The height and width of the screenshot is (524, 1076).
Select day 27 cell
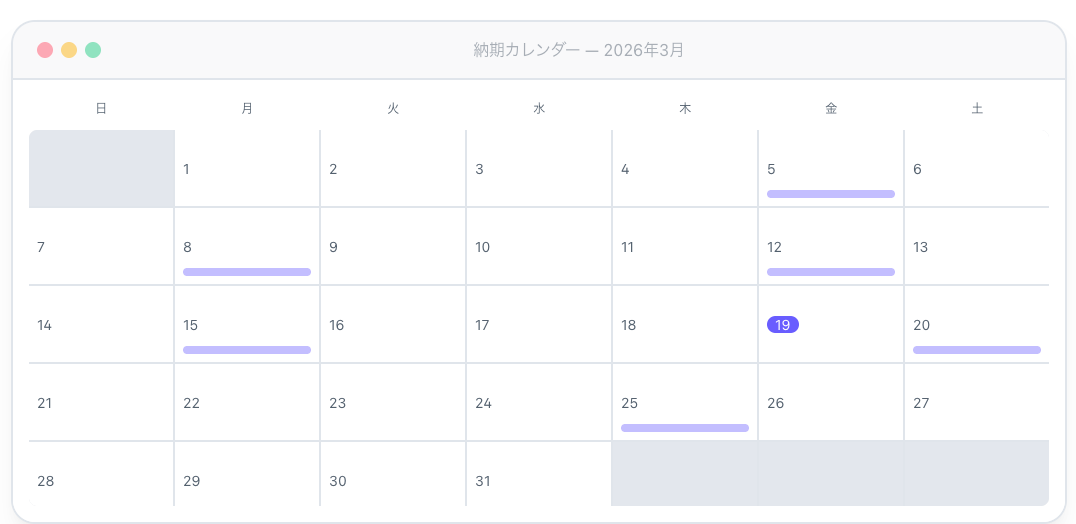pos(976,403)
